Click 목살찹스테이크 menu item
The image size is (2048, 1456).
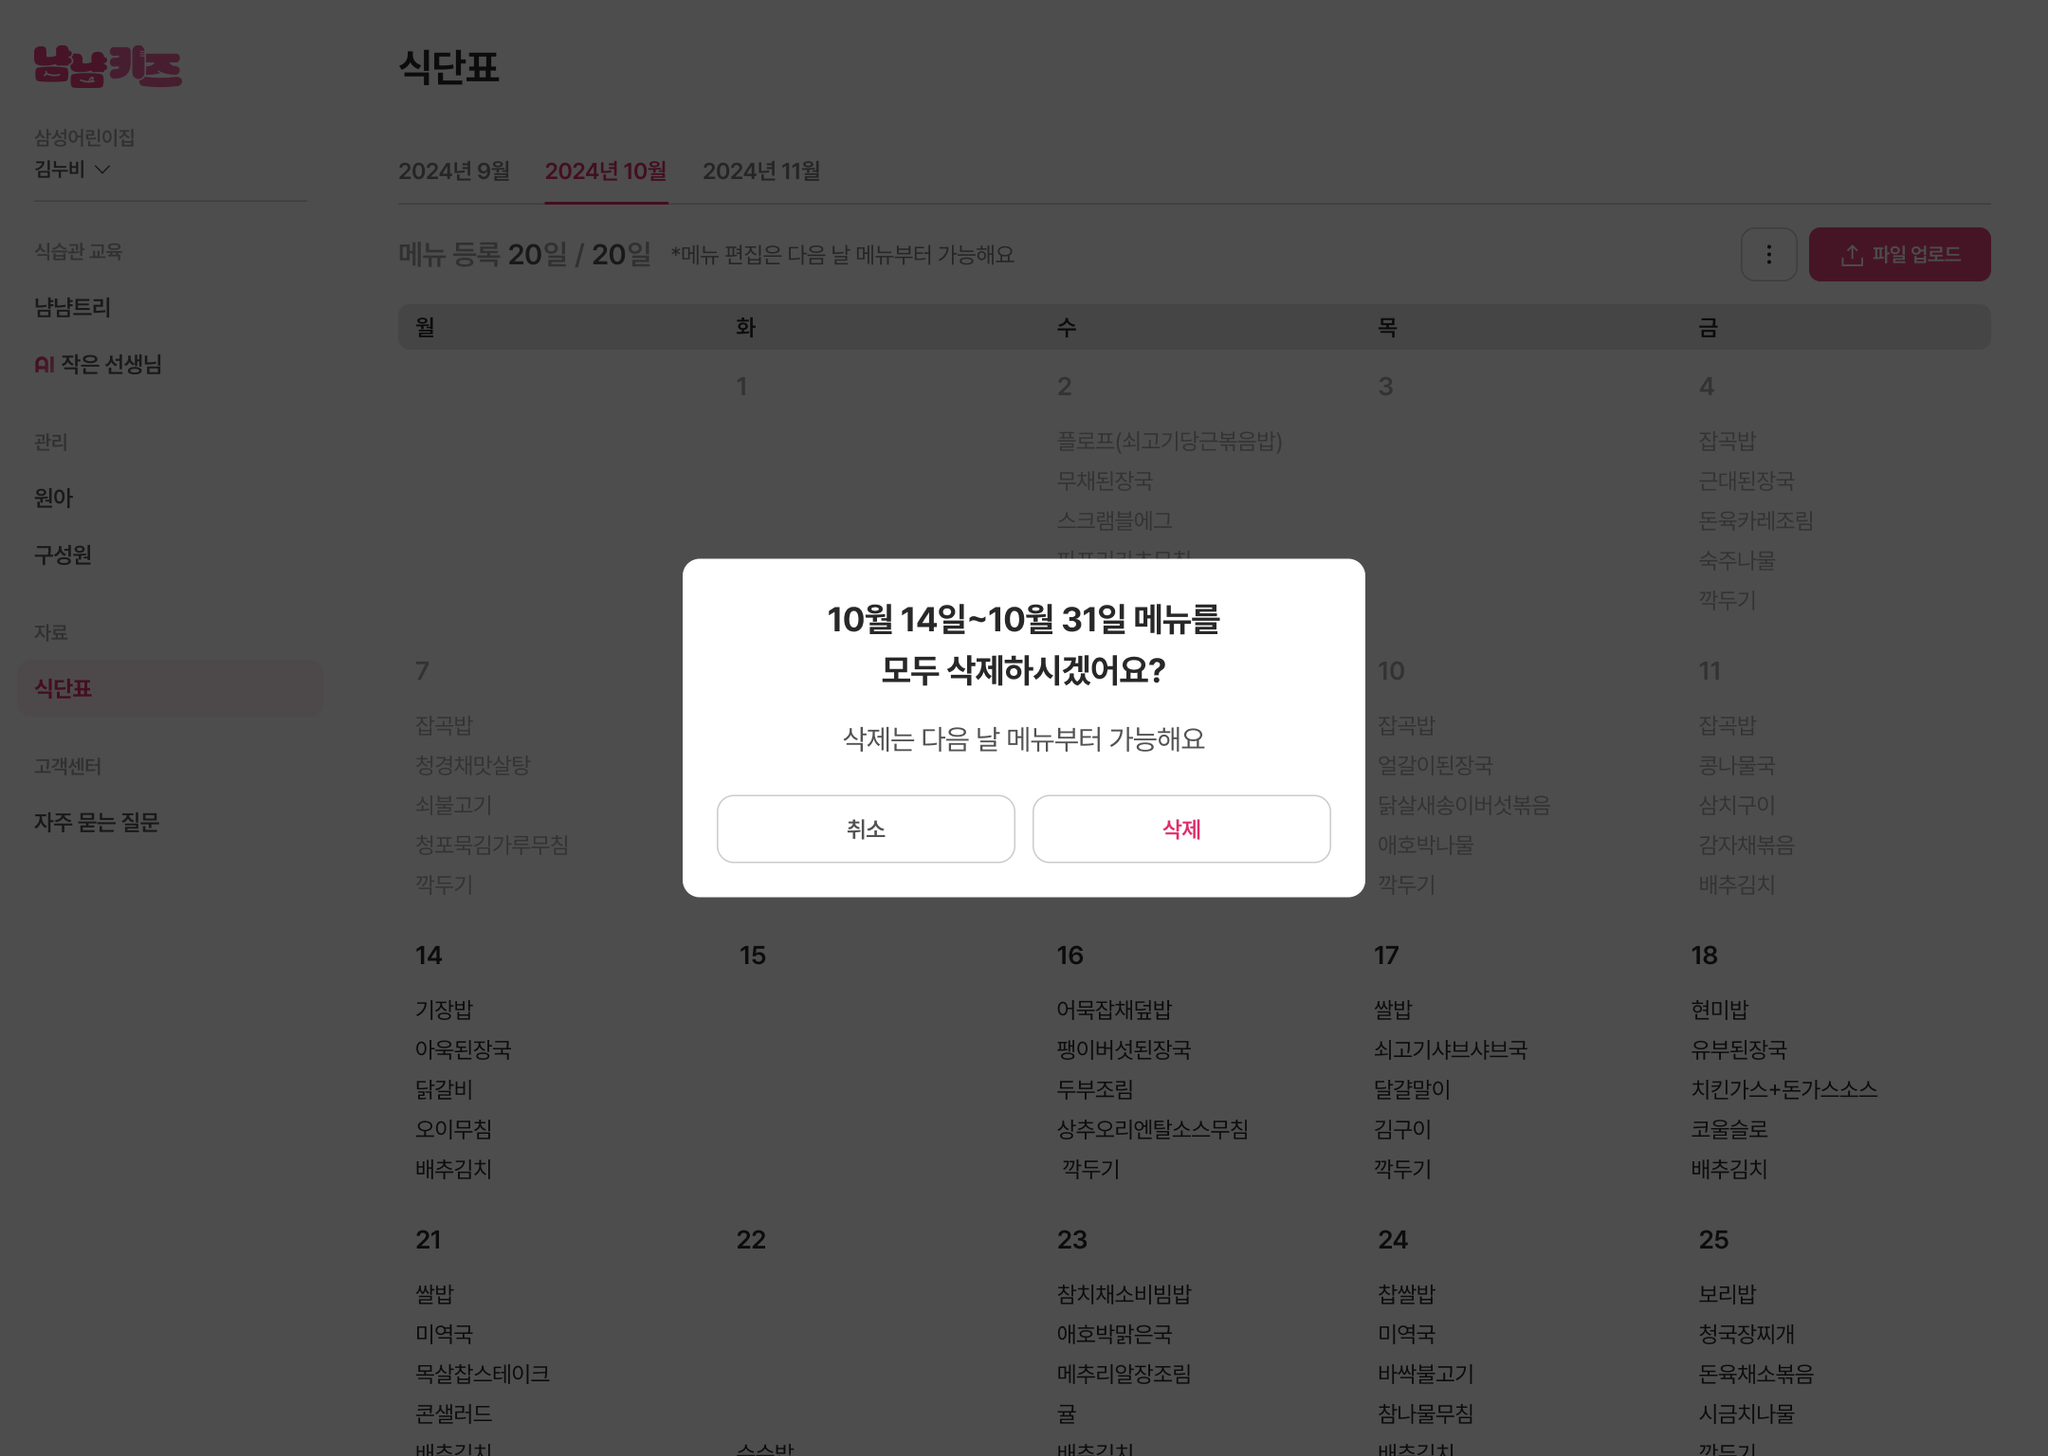[483, 1373]
